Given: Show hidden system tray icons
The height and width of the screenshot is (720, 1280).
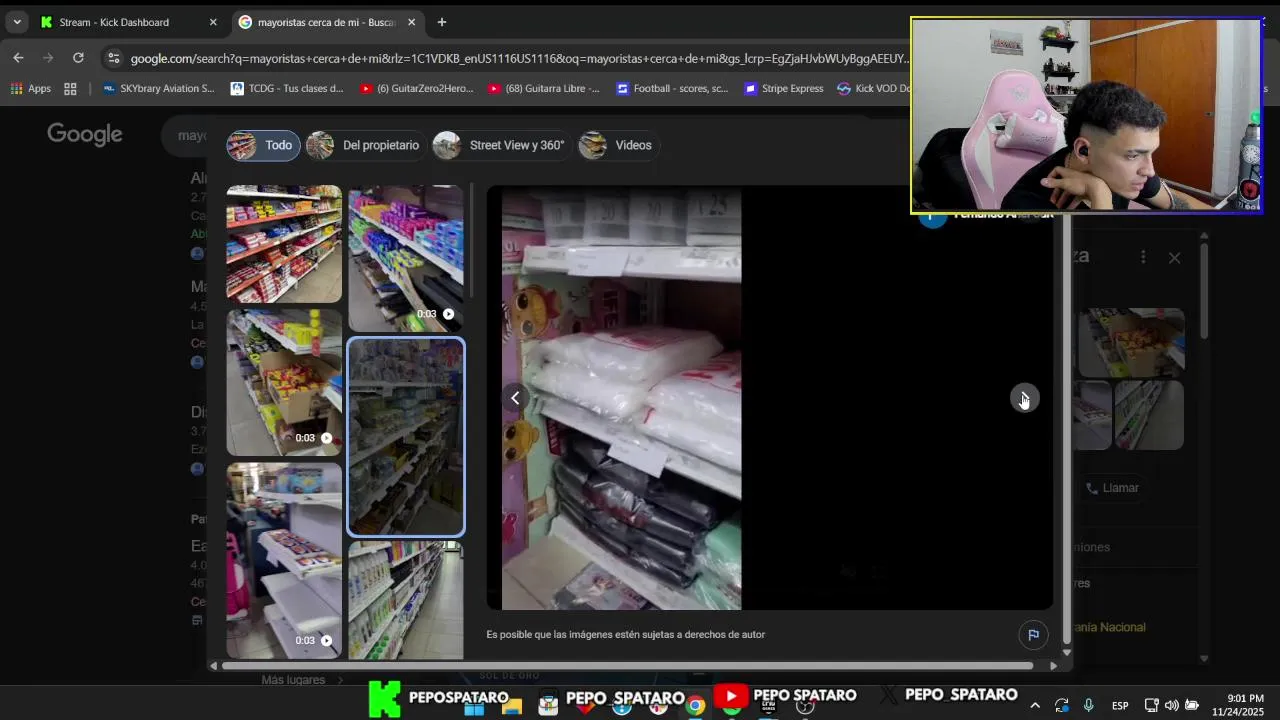Looking at the screenshot, I should click(x=1035, y=705).
